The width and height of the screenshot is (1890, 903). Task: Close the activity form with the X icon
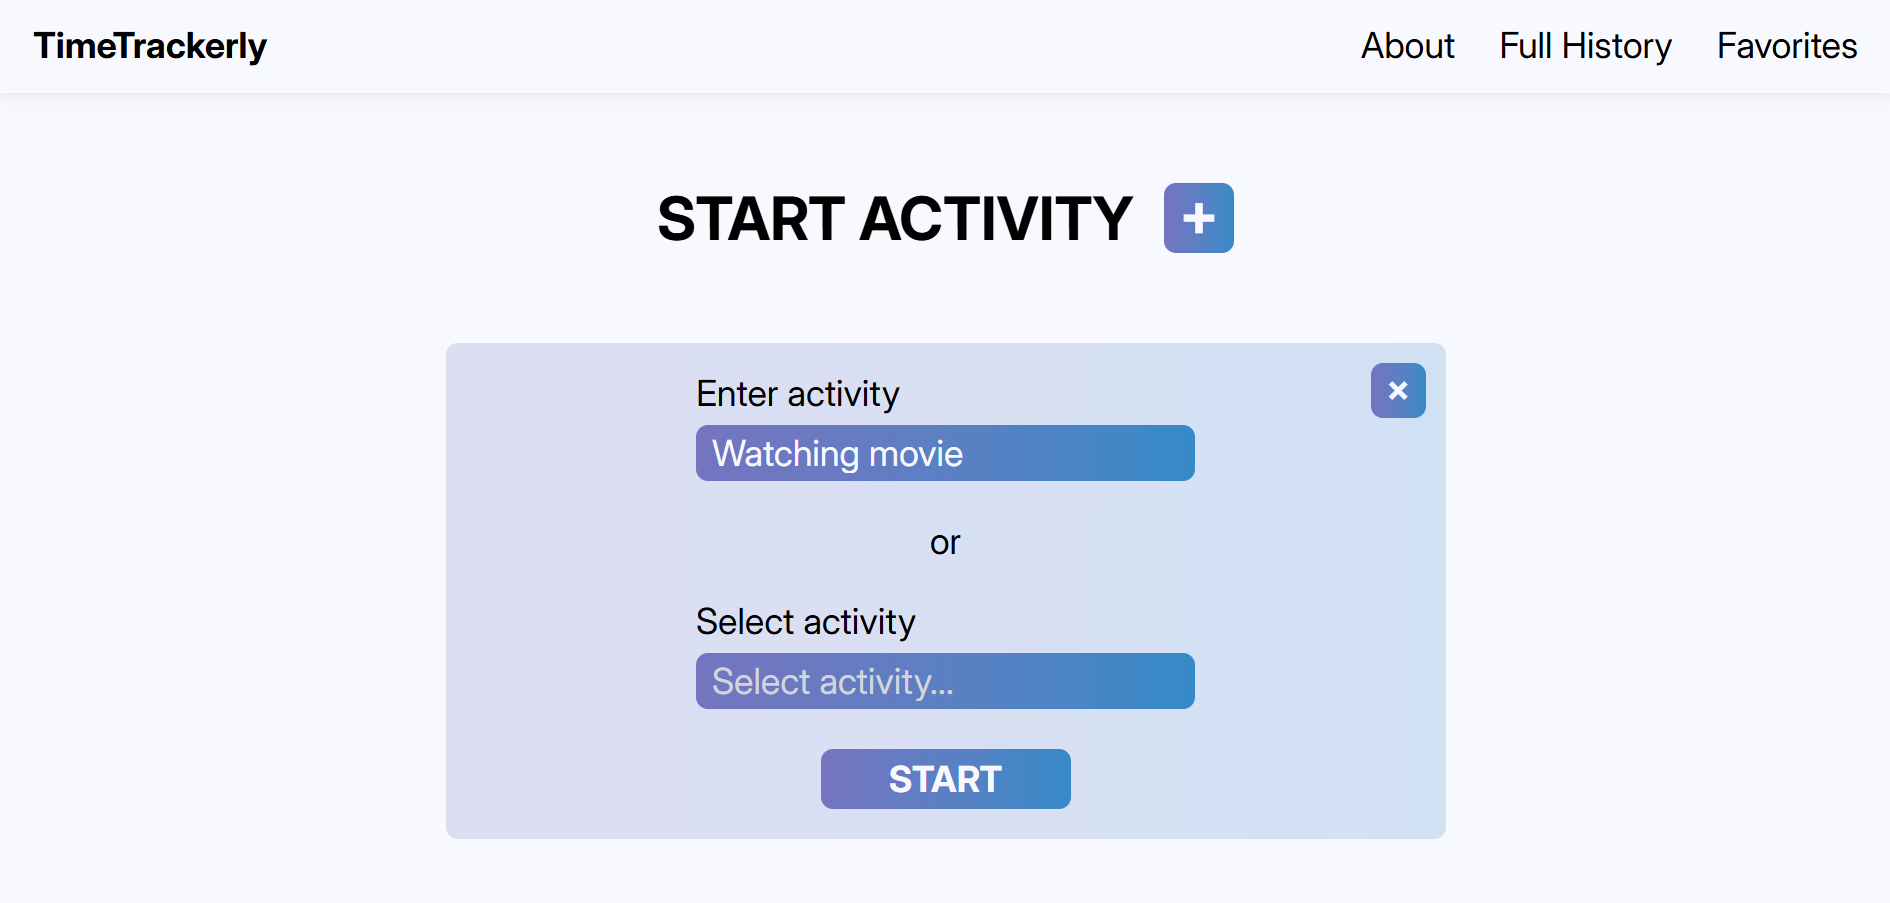[1397, 390]
